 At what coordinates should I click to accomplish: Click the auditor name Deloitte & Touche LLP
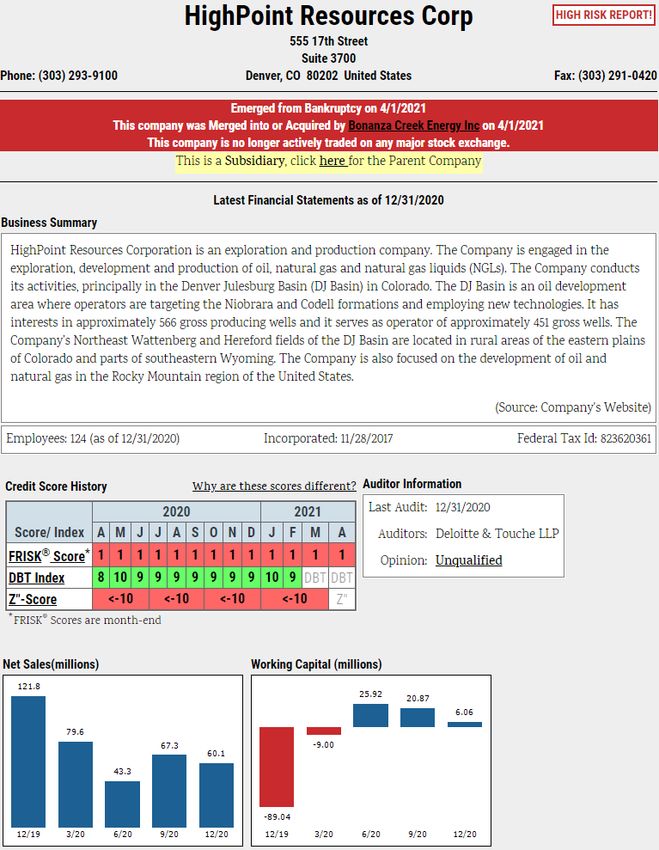tap(497, 533)
